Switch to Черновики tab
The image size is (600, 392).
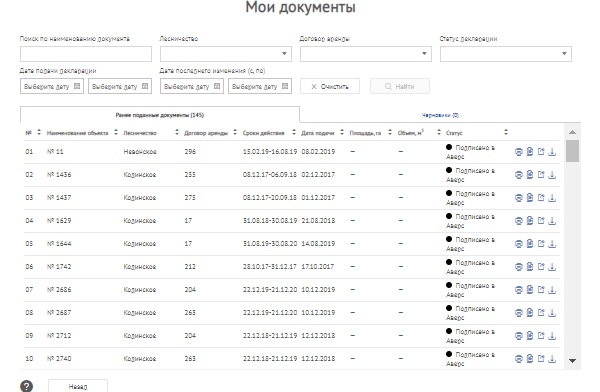[440, 115]
